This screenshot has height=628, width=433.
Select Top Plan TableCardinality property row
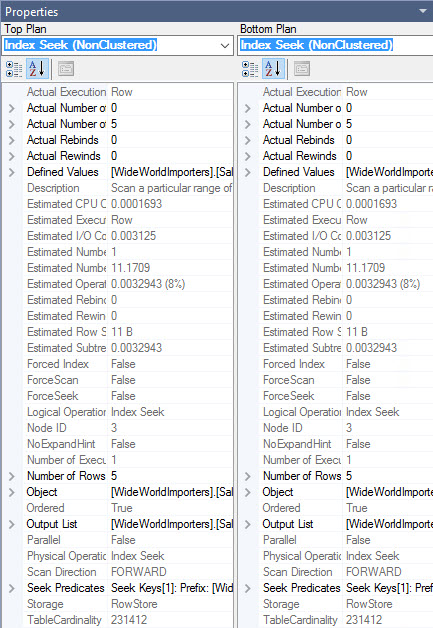tap(117, 620)
